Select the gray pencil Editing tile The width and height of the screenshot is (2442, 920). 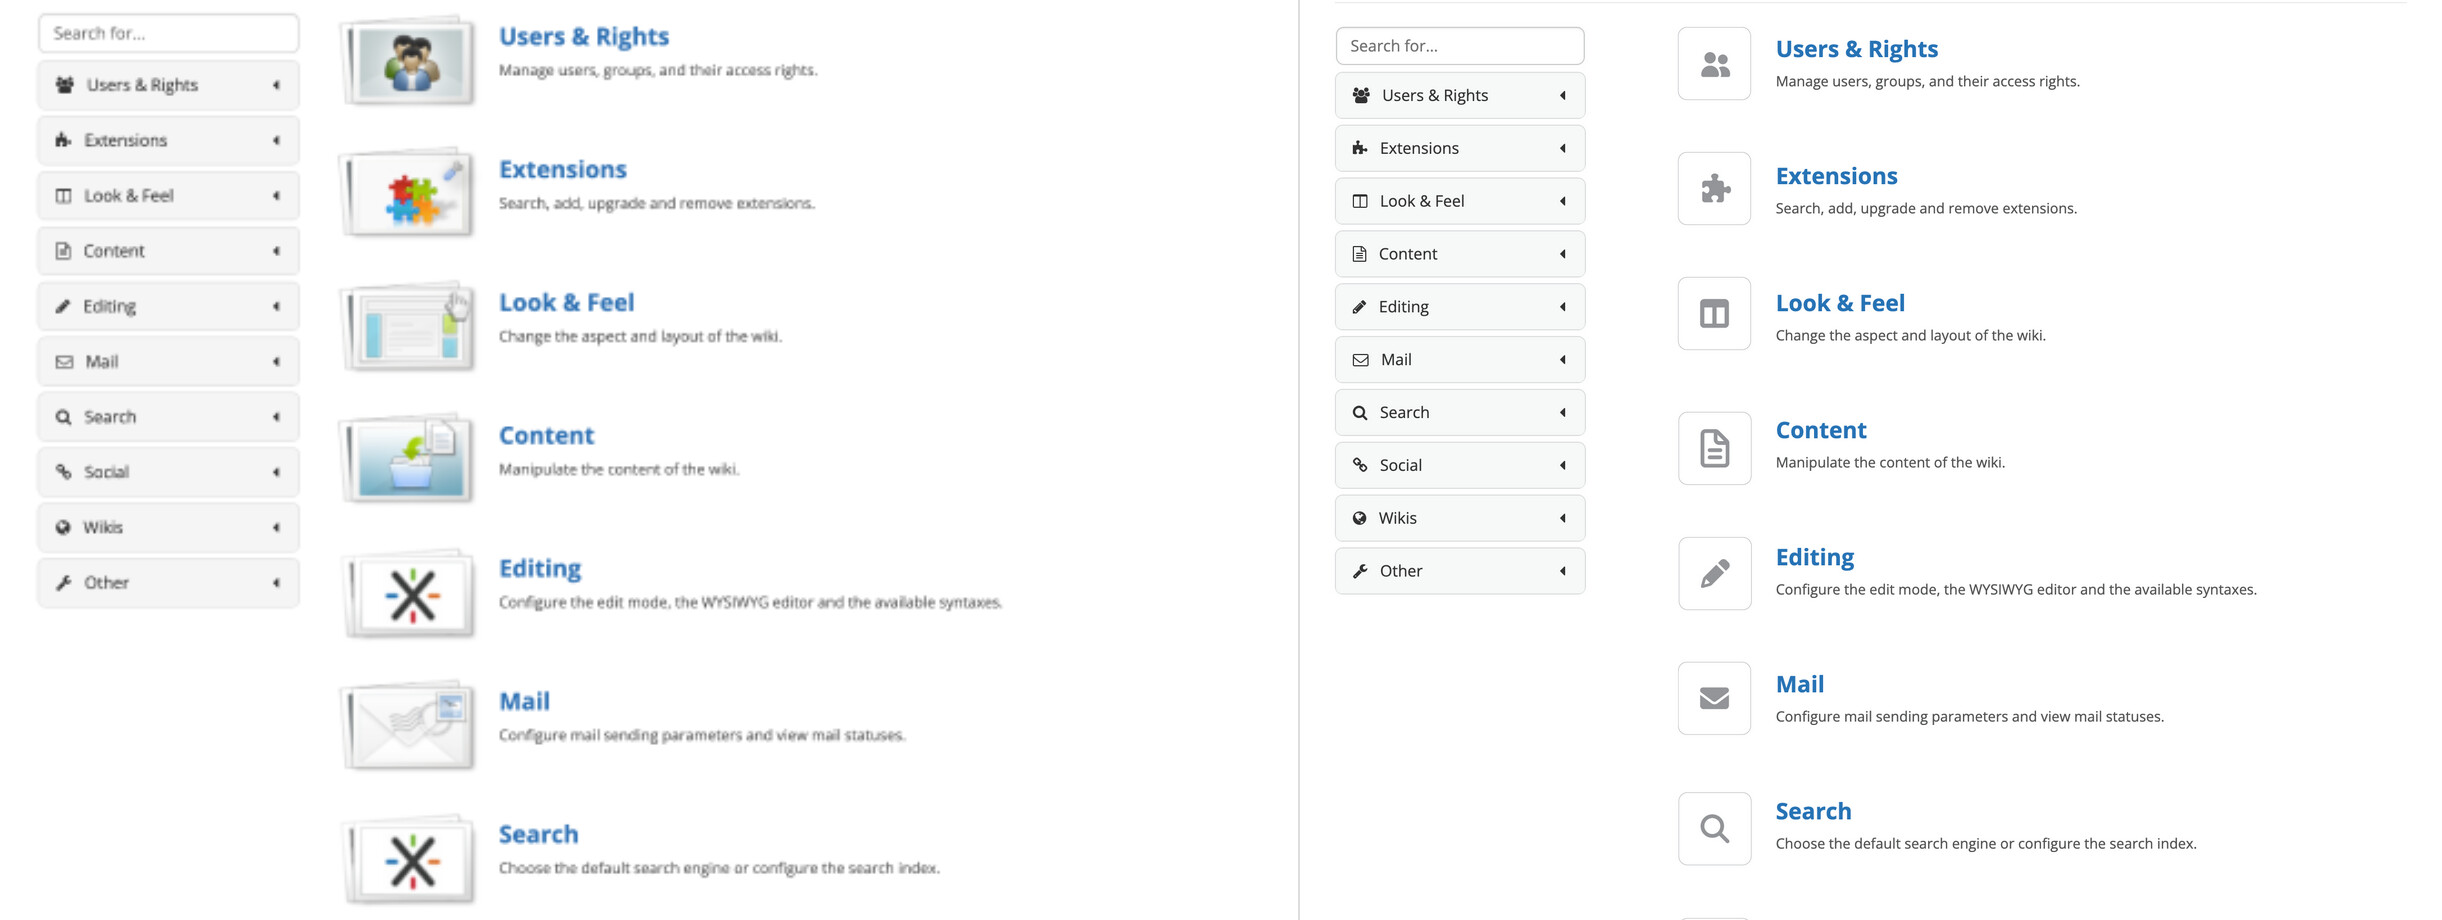point(1714,574)
